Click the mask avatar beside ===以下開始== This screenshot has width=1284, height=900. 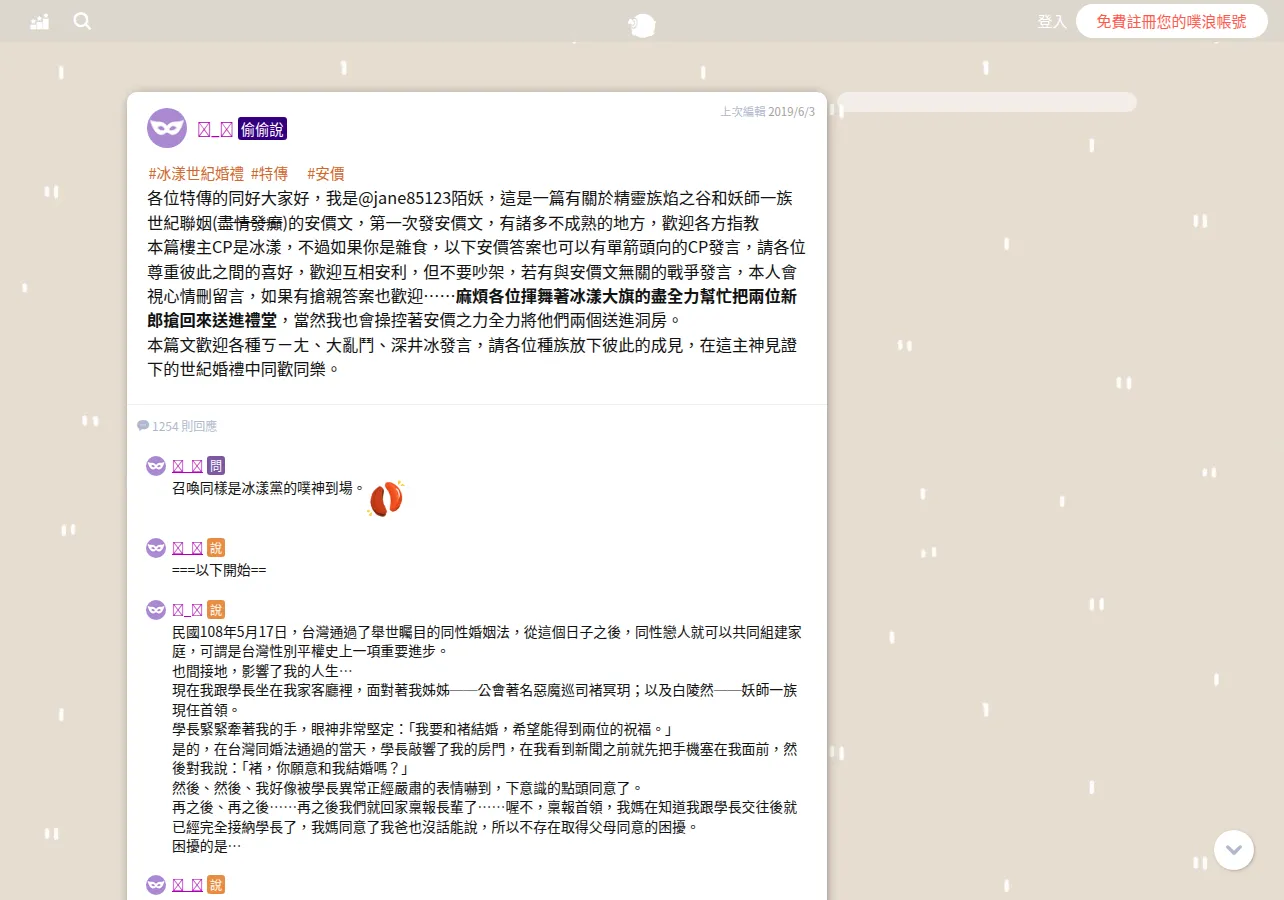[x=156, y=548]
